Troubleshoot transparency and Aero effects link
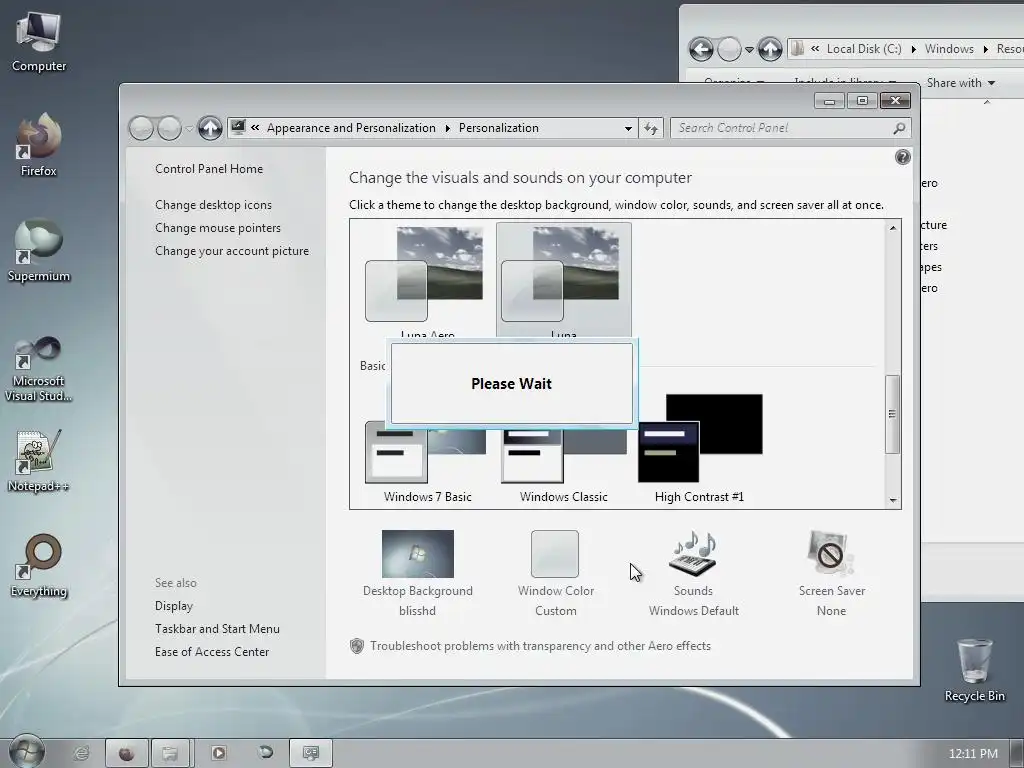 click(x=540, y=646)
